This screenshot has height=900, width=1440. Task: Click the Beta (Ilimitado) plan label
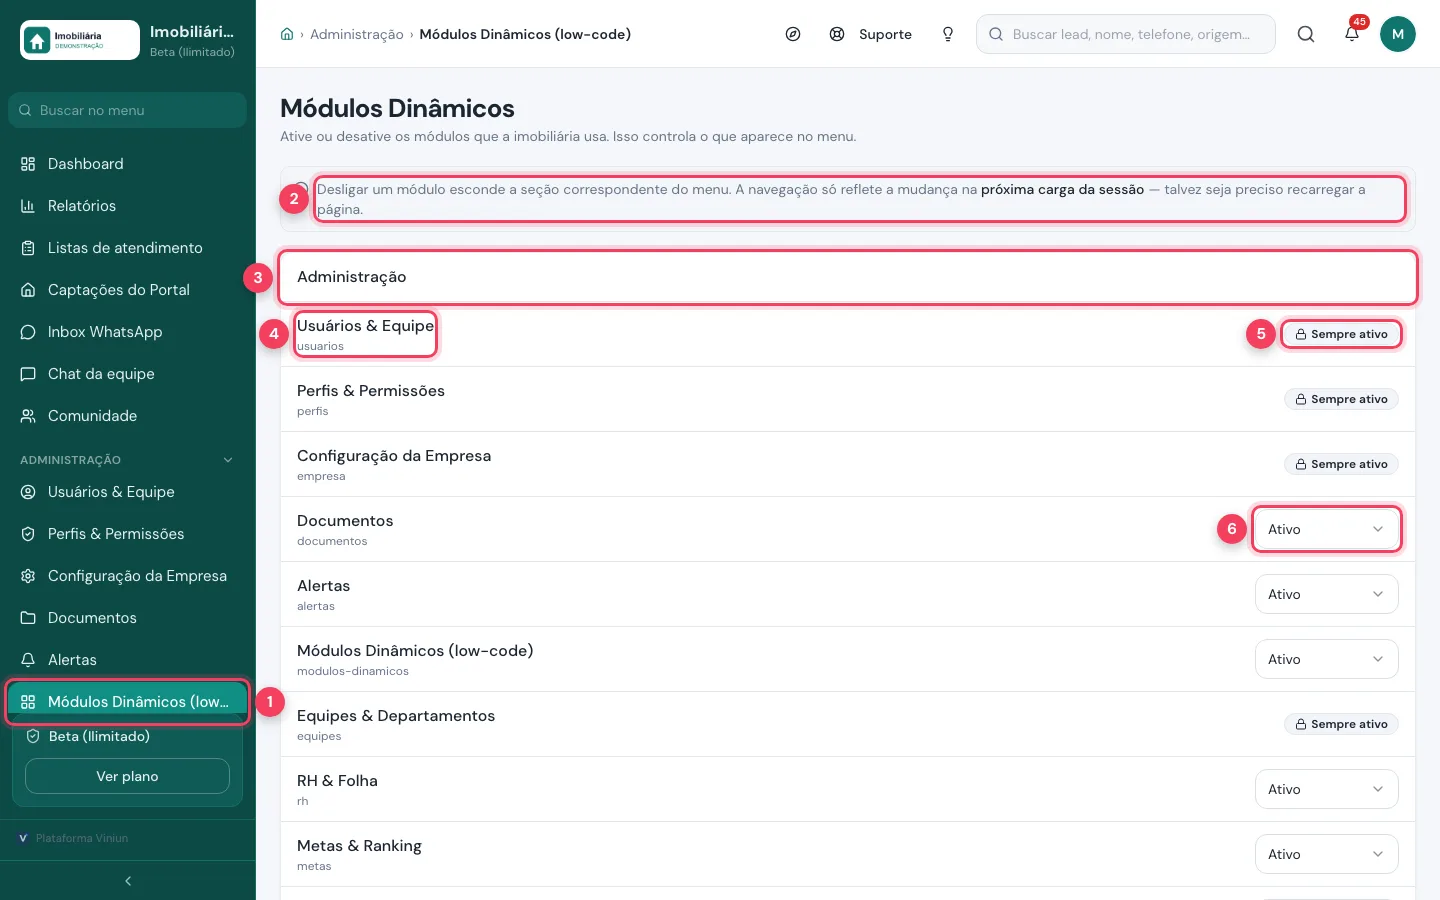point(99,736)
